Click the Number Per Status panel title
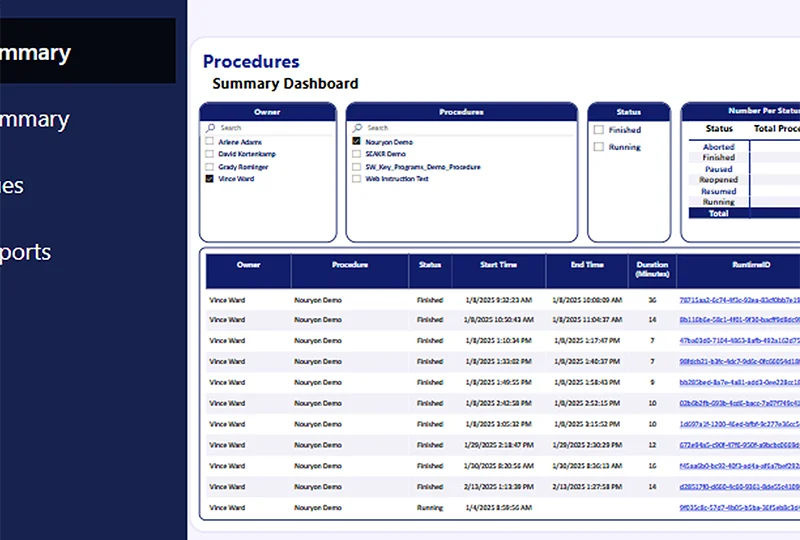 (764, 111)
